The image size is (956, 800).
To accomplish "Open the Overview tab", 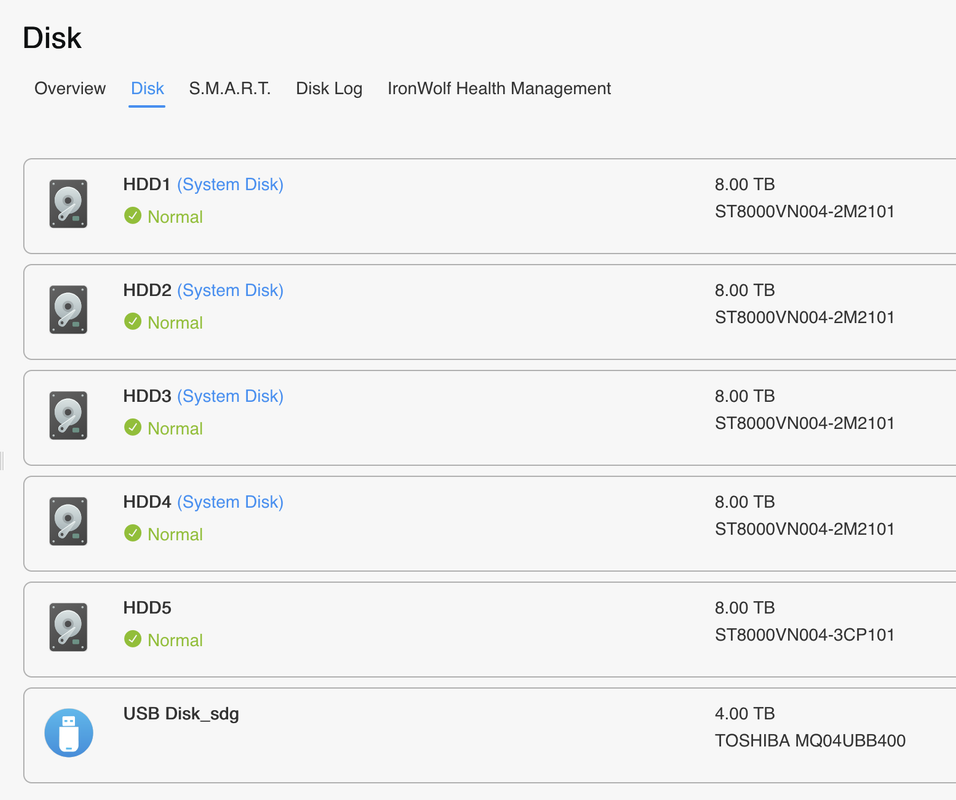I will click(x=70, y=88).
